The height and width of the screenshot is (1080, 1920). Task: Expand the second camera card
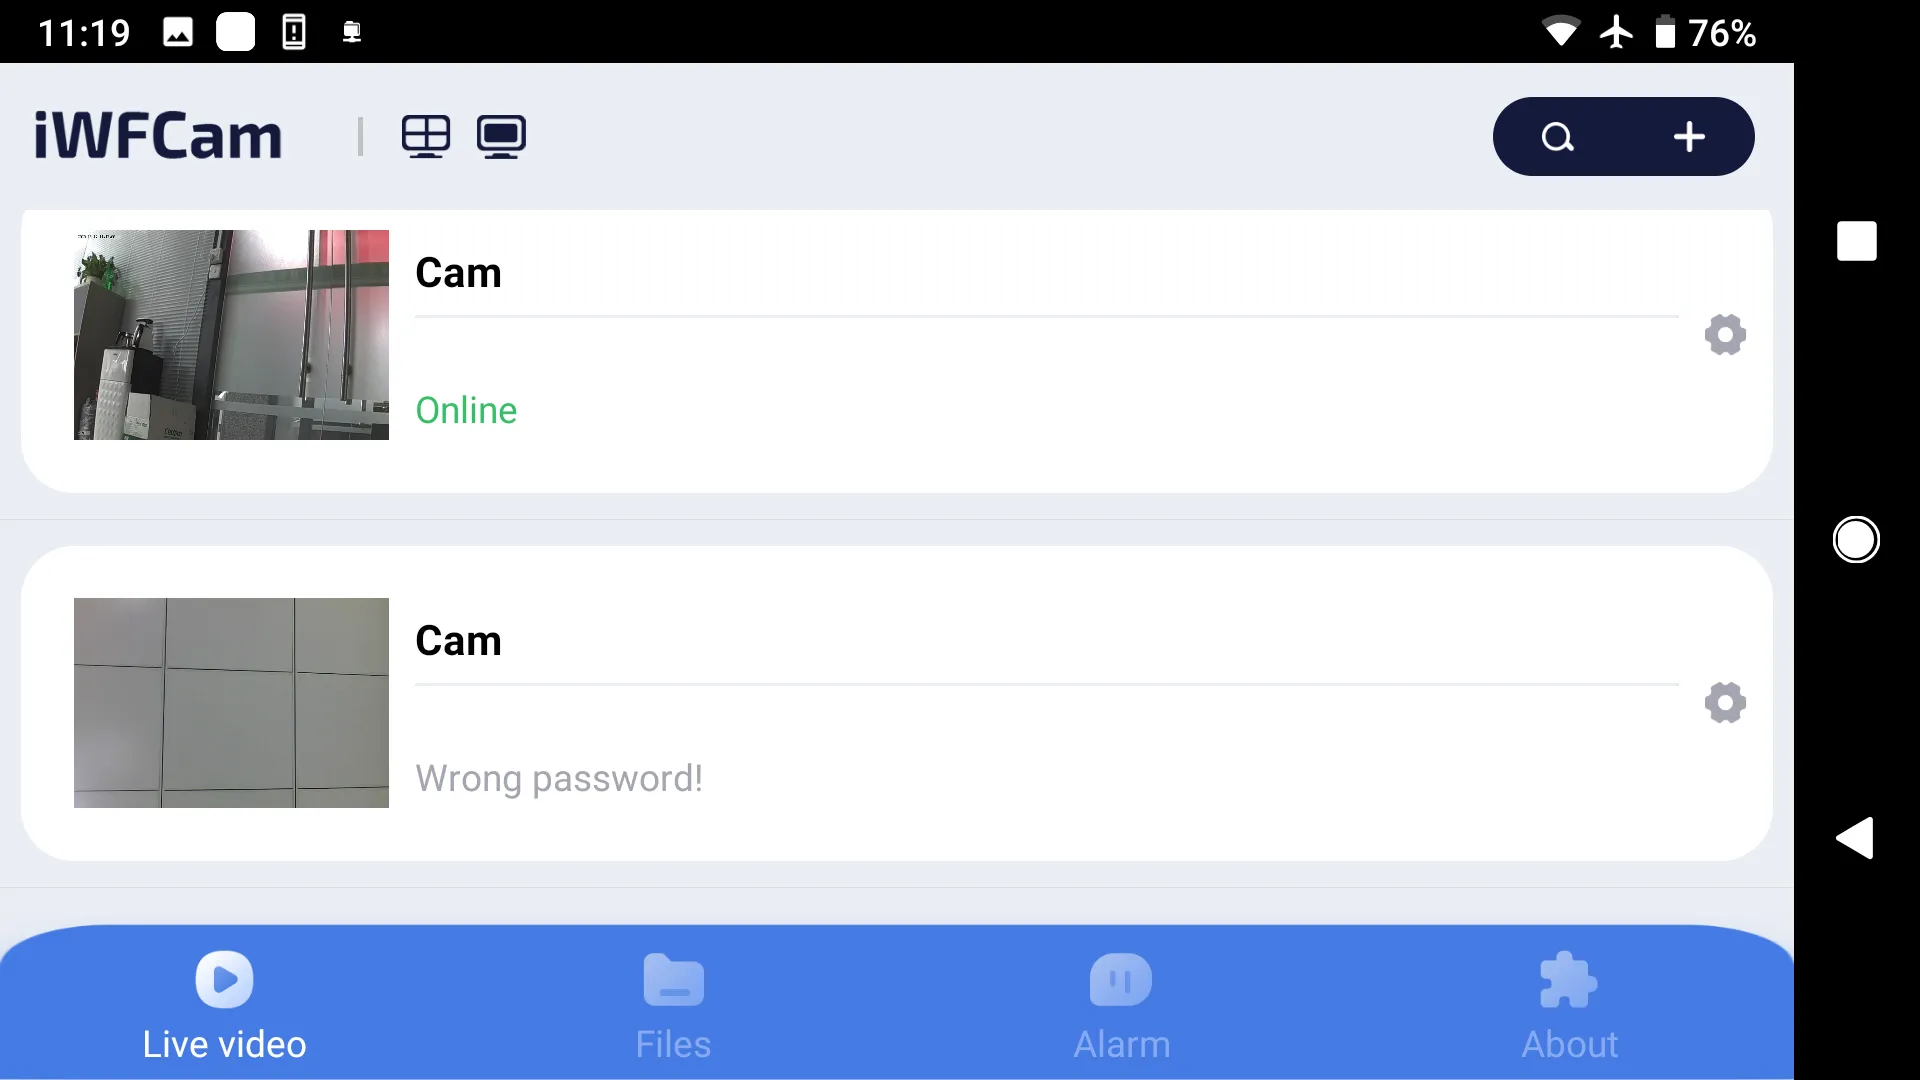coord(897,703)
